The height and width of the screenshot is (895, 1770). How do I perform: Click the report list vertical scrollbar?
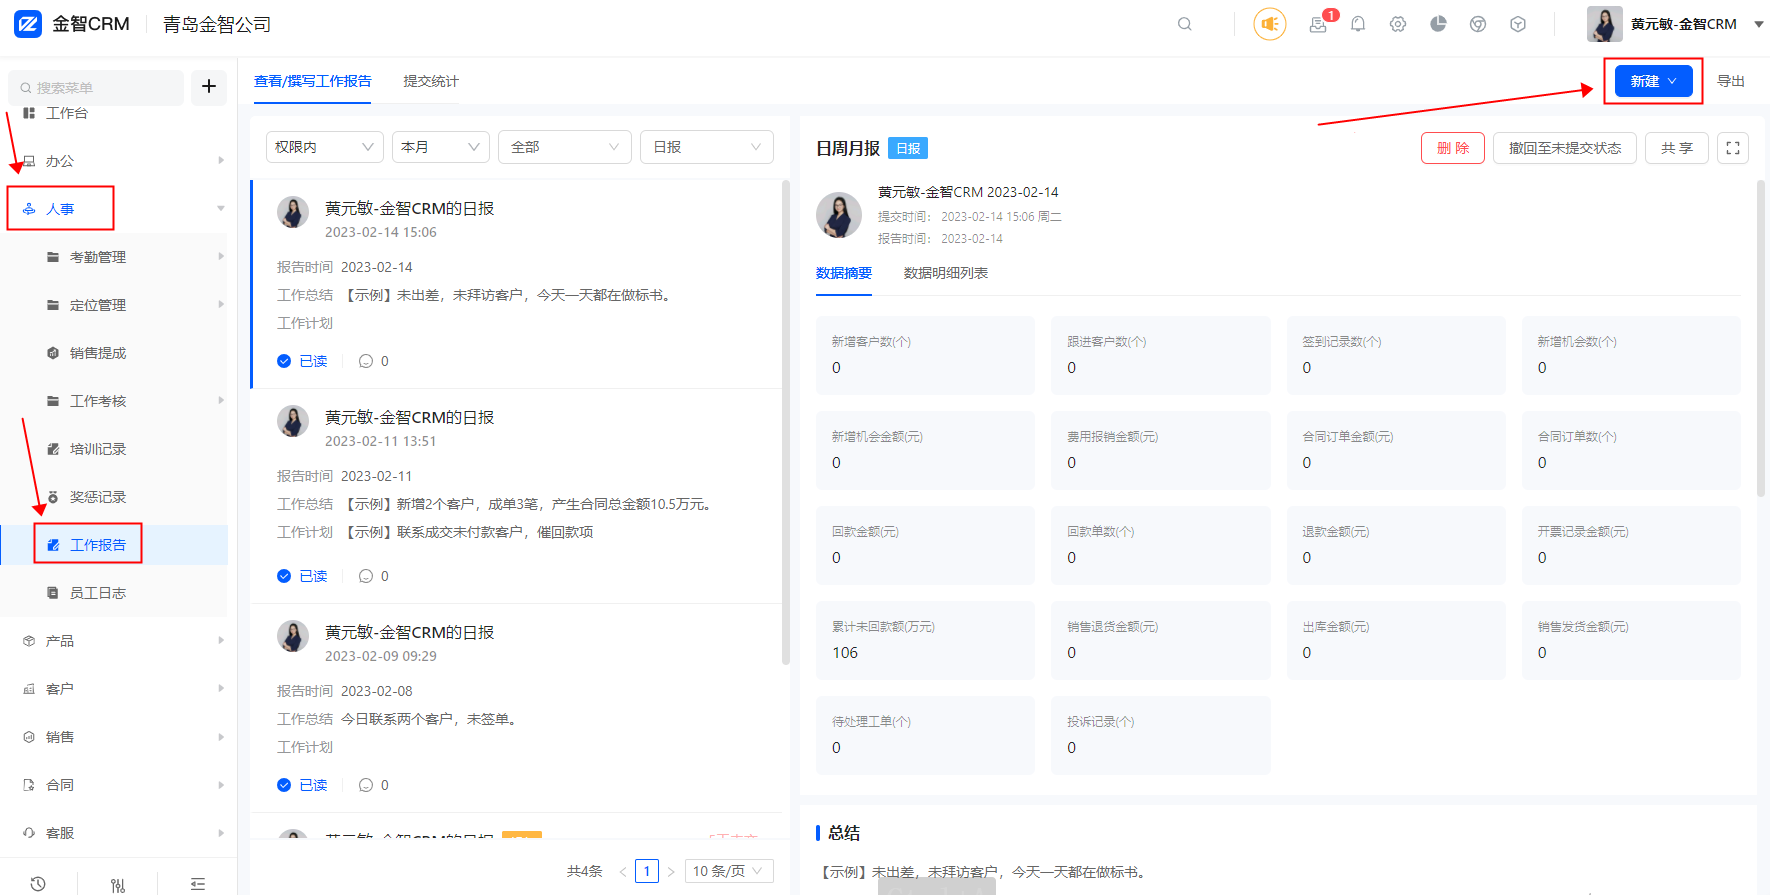click(x=786, y=422)
